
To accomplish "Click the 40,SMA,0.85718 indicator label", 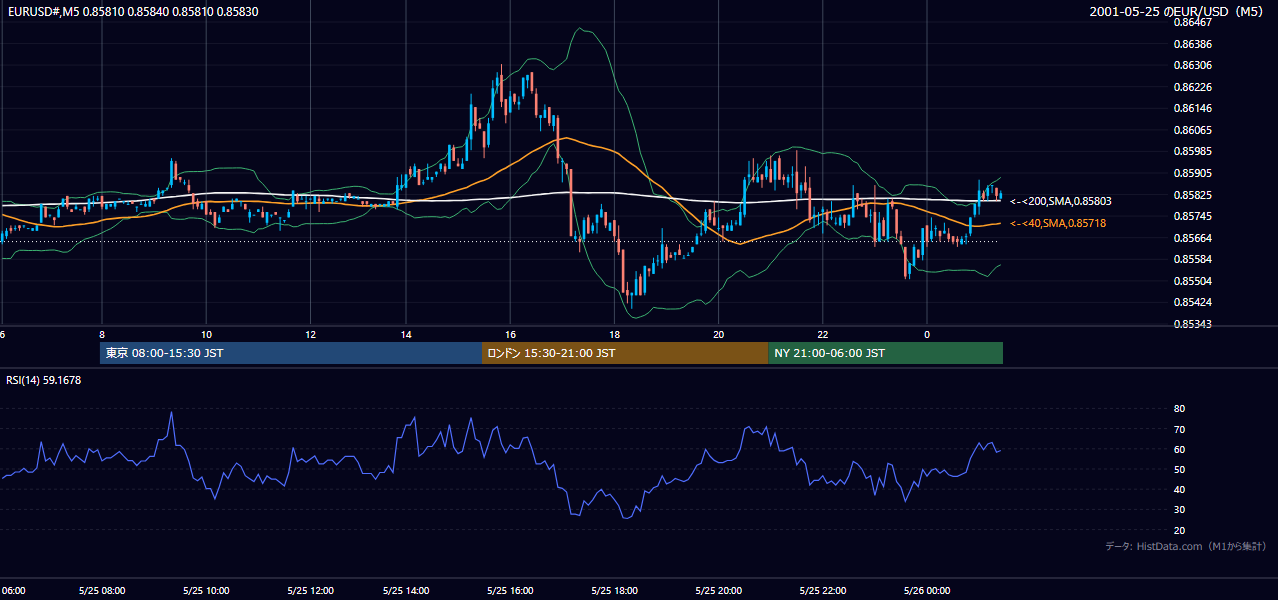I will [1058, 223].
